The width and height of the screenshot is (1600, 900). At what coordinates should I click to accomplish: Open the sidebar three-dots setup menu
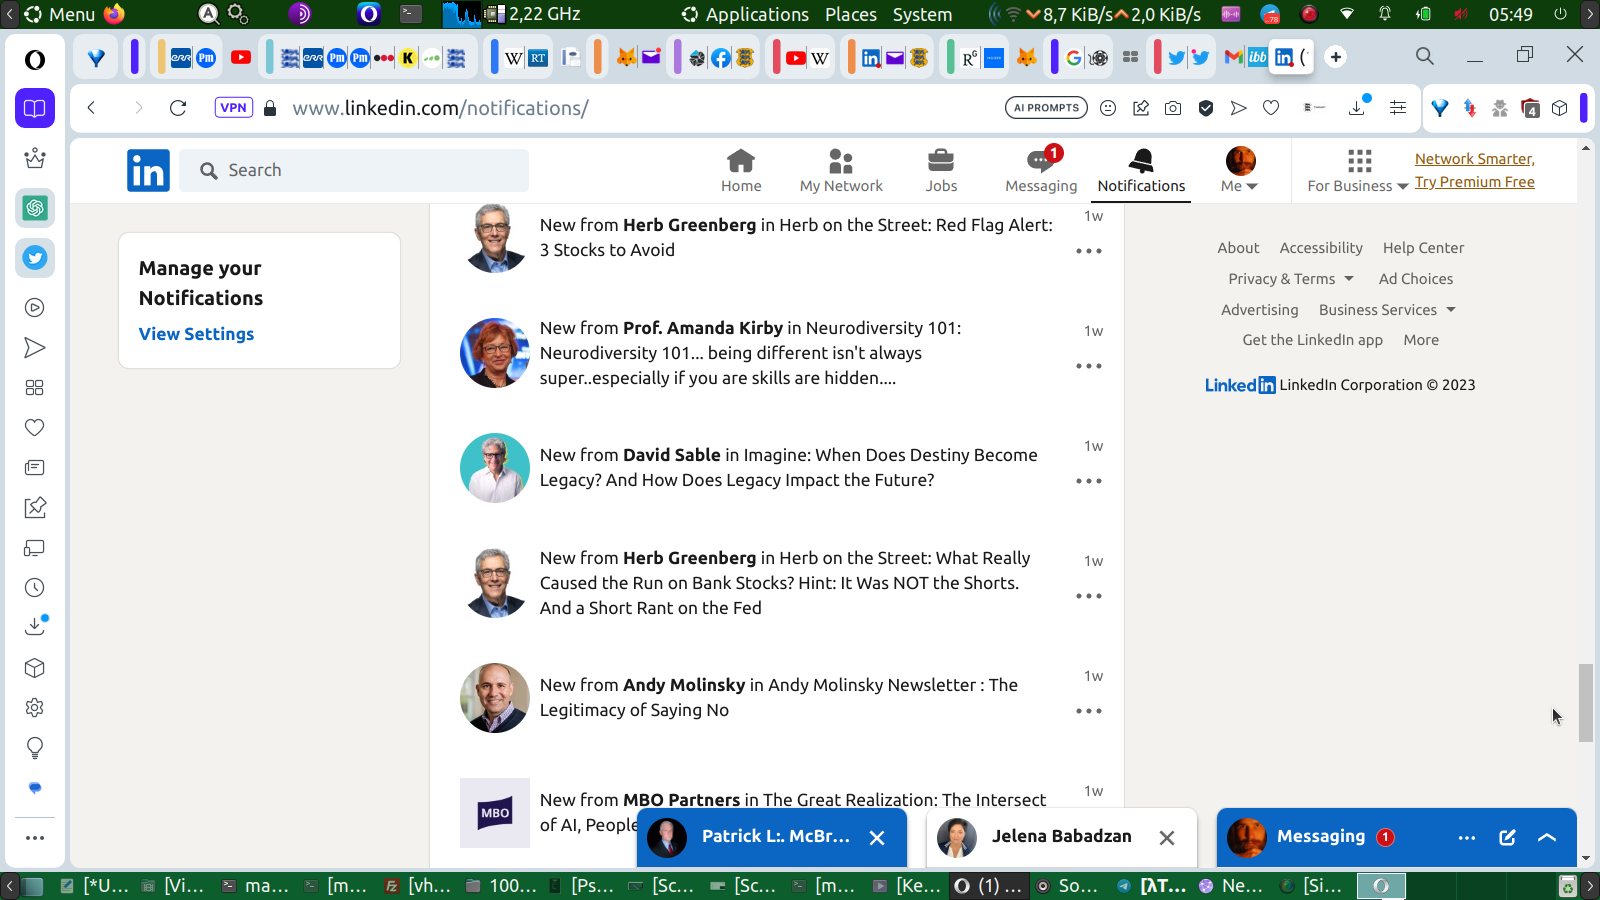click(35, 838)
